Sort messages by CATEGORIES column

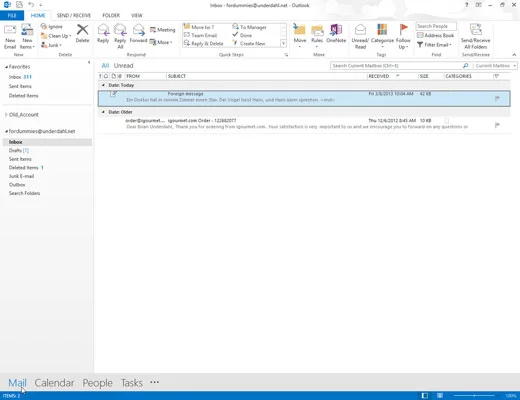468,76
